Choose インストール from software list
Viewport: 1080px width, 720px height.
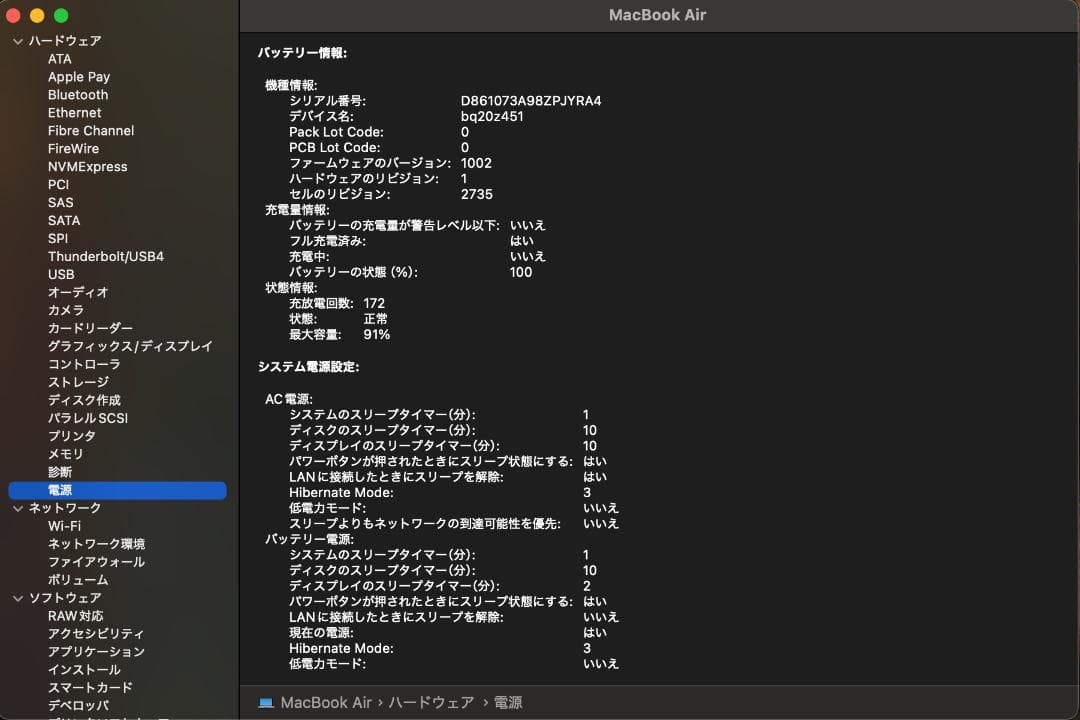(84, 670)
